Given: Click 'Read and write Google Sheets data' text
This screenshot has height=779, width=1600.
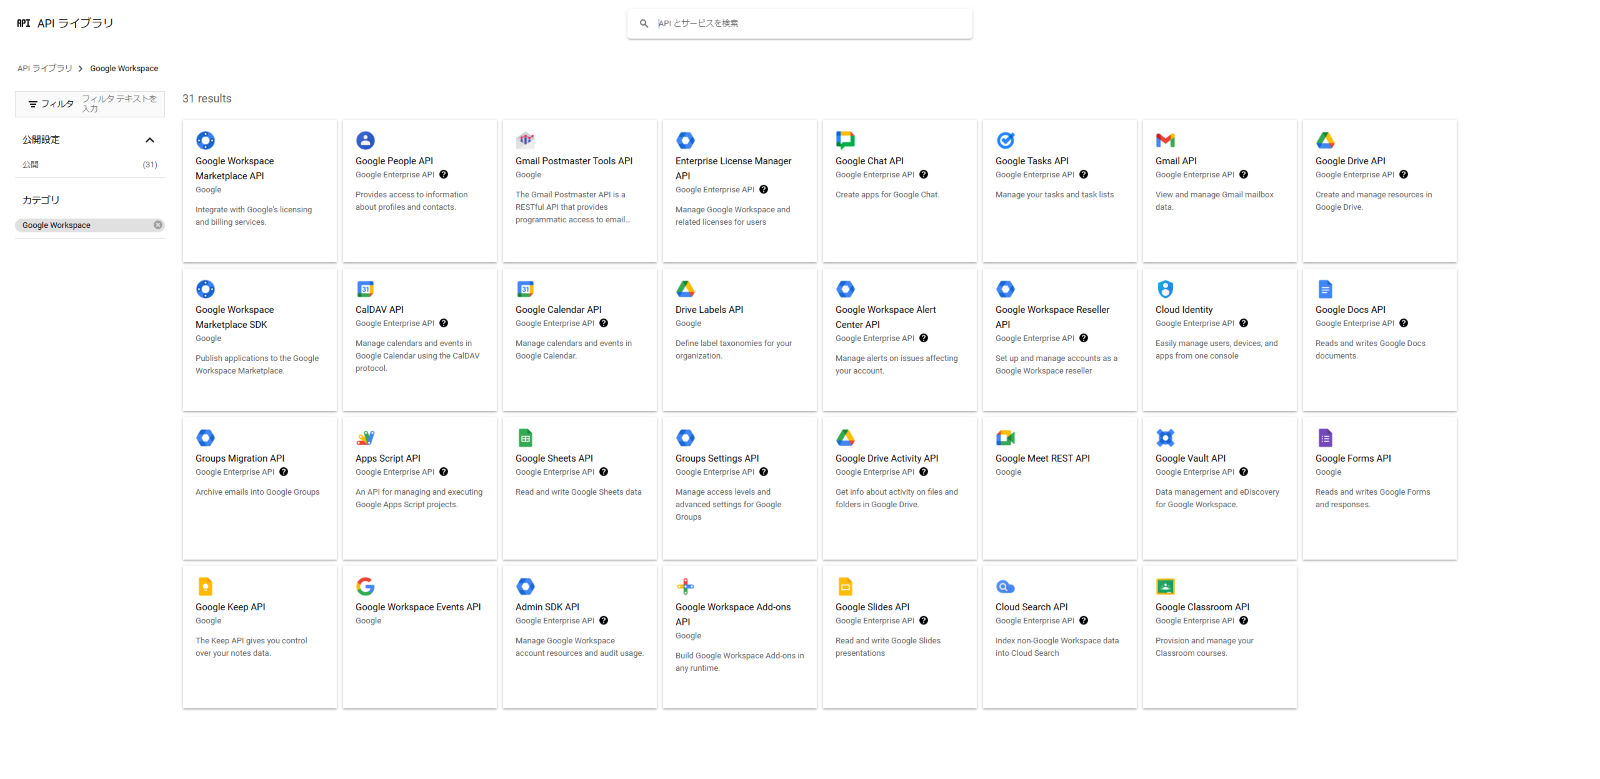Looking at the screenshot, I should point(578,492).
